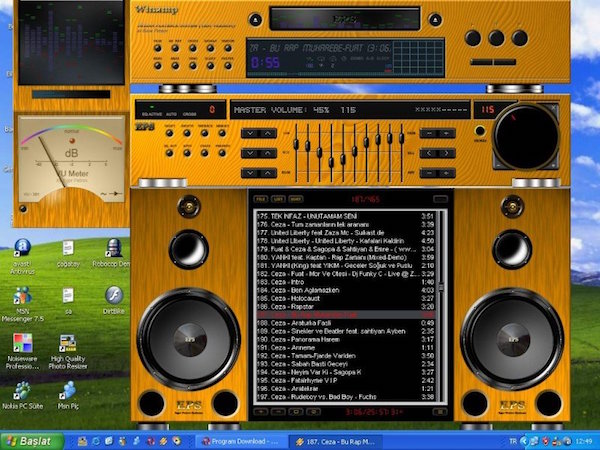Click the 0:55 elapsed time display

pos(265,62)
